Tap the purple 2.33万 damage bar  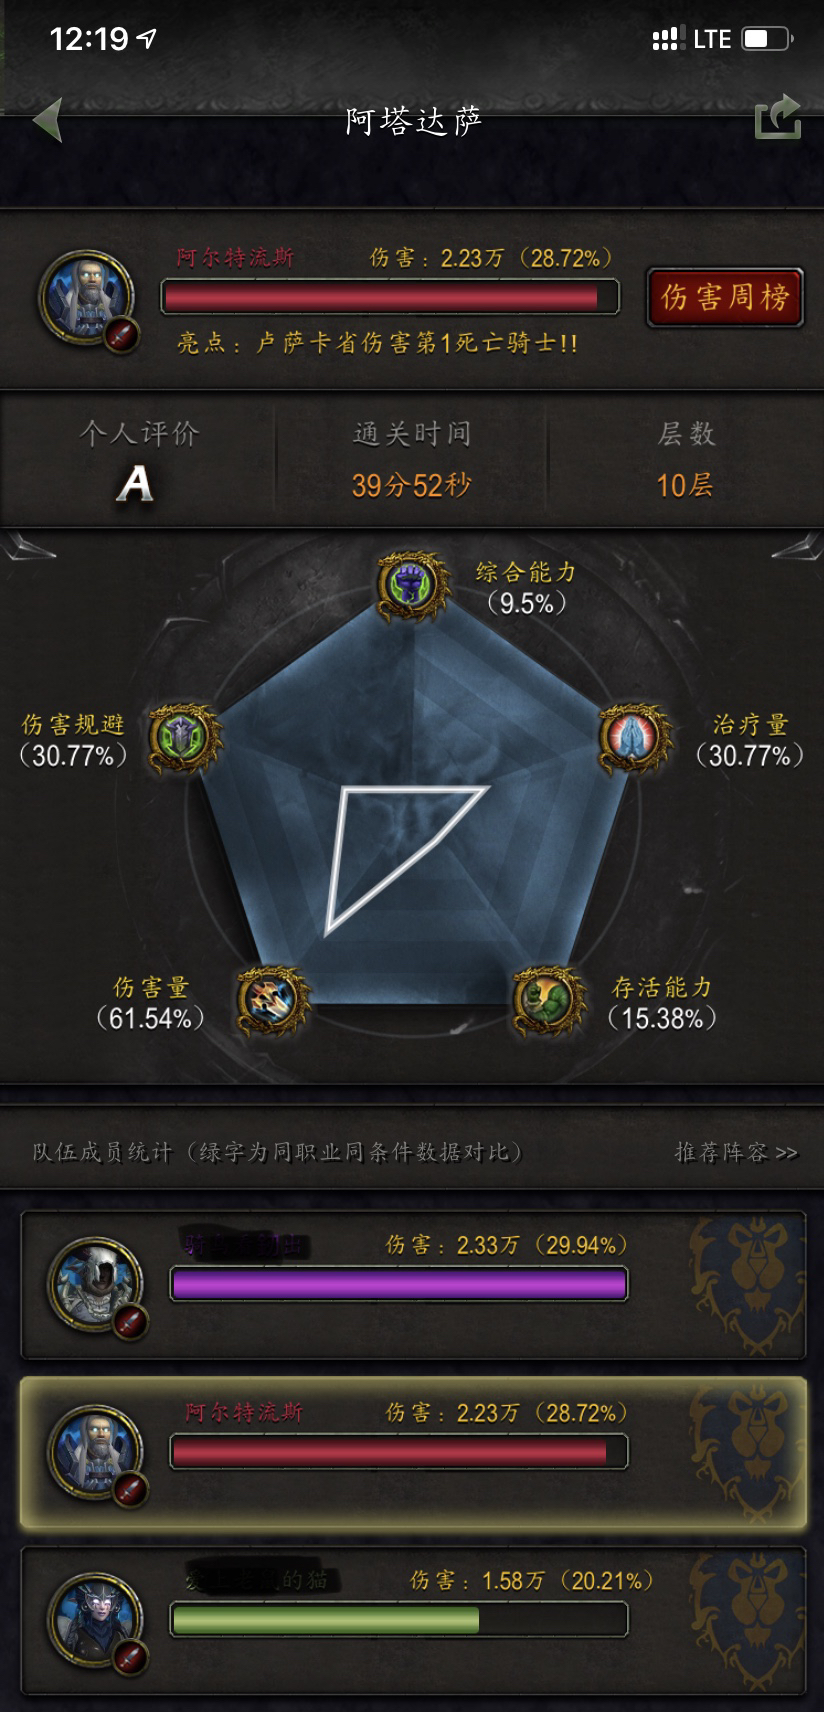399,1284
